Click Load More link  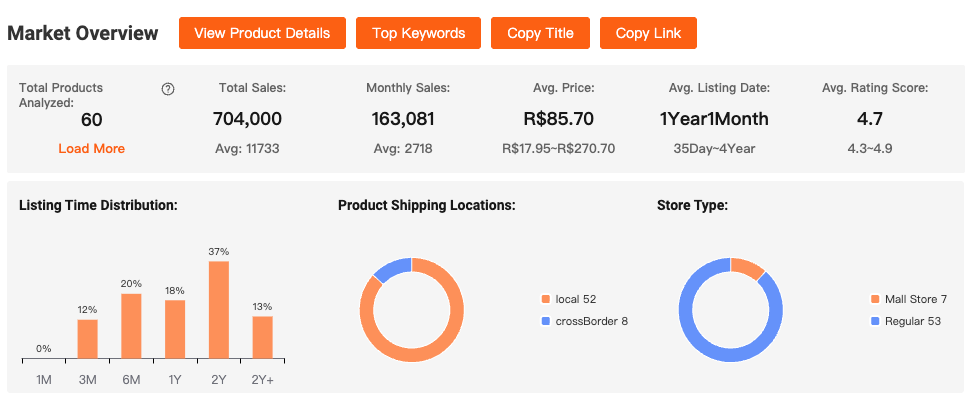pyautogui.click(x=92, y=148)
